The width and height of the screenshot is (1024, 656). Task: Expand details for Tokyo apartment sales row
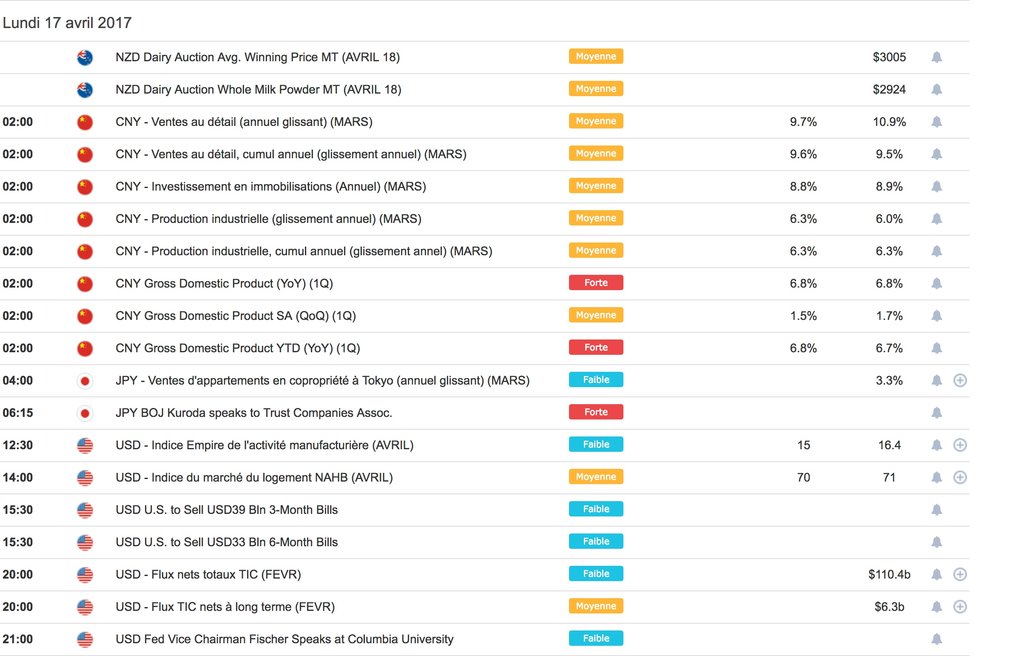tap(960, 381)
